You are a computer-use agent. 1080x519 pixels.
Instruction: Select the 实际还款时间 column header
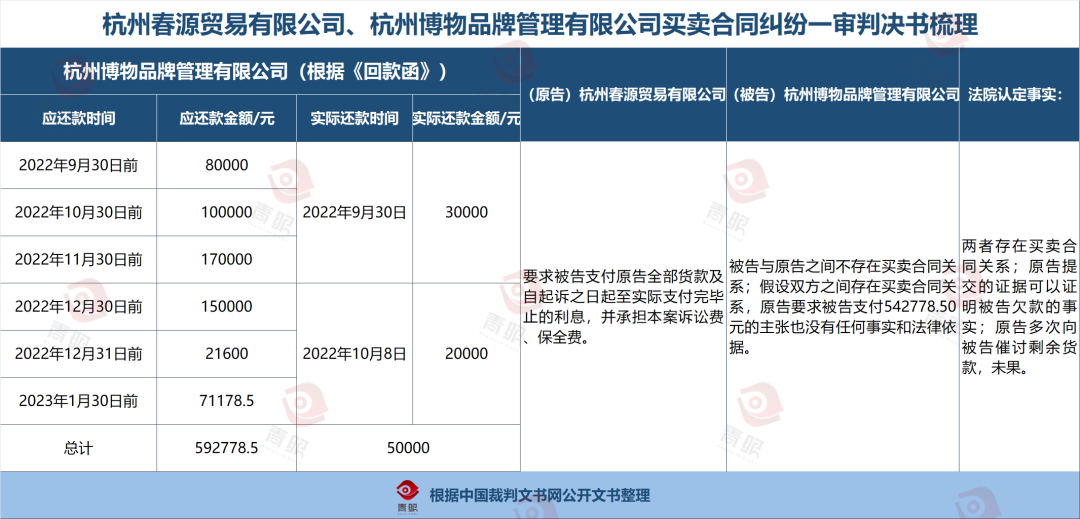pos(354,118)
